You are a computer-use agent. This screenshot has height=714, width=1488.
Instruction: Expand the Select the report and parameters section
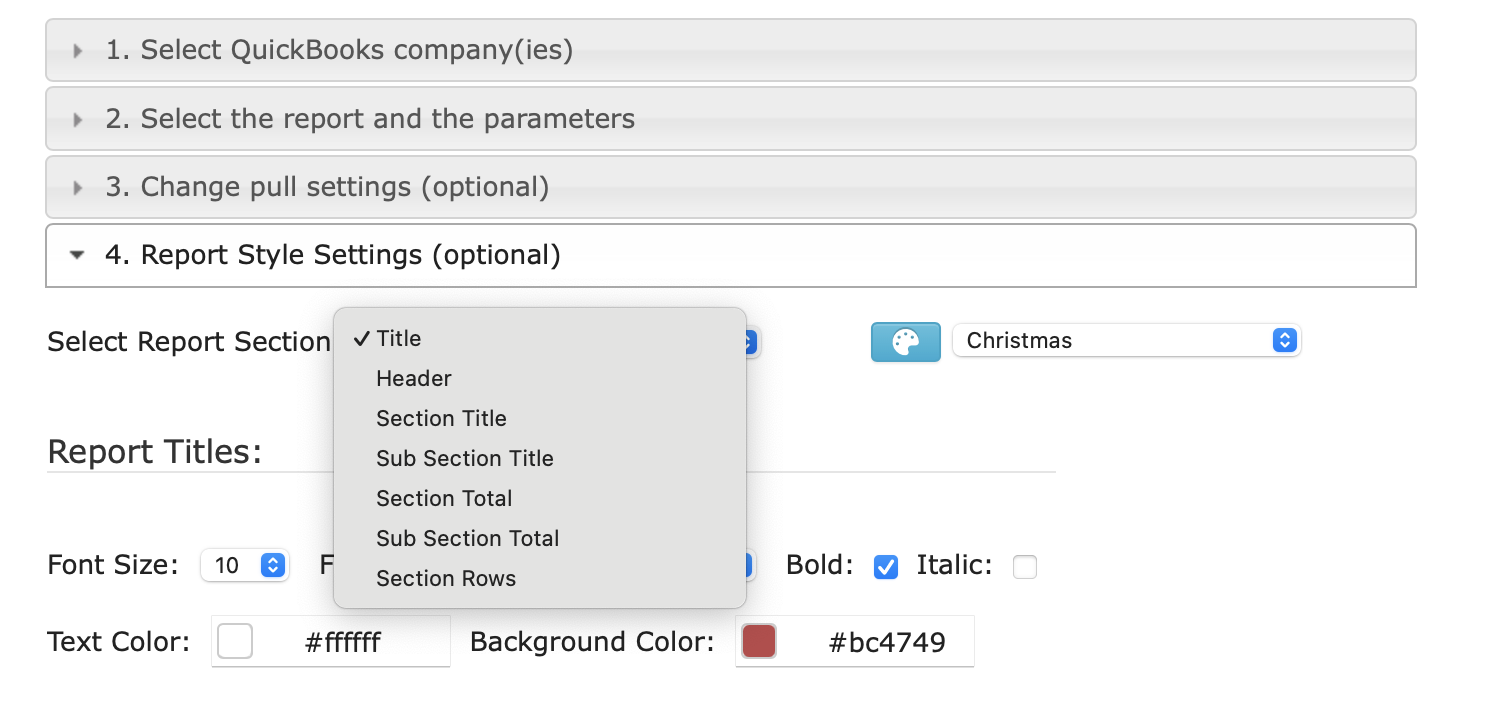730,119
